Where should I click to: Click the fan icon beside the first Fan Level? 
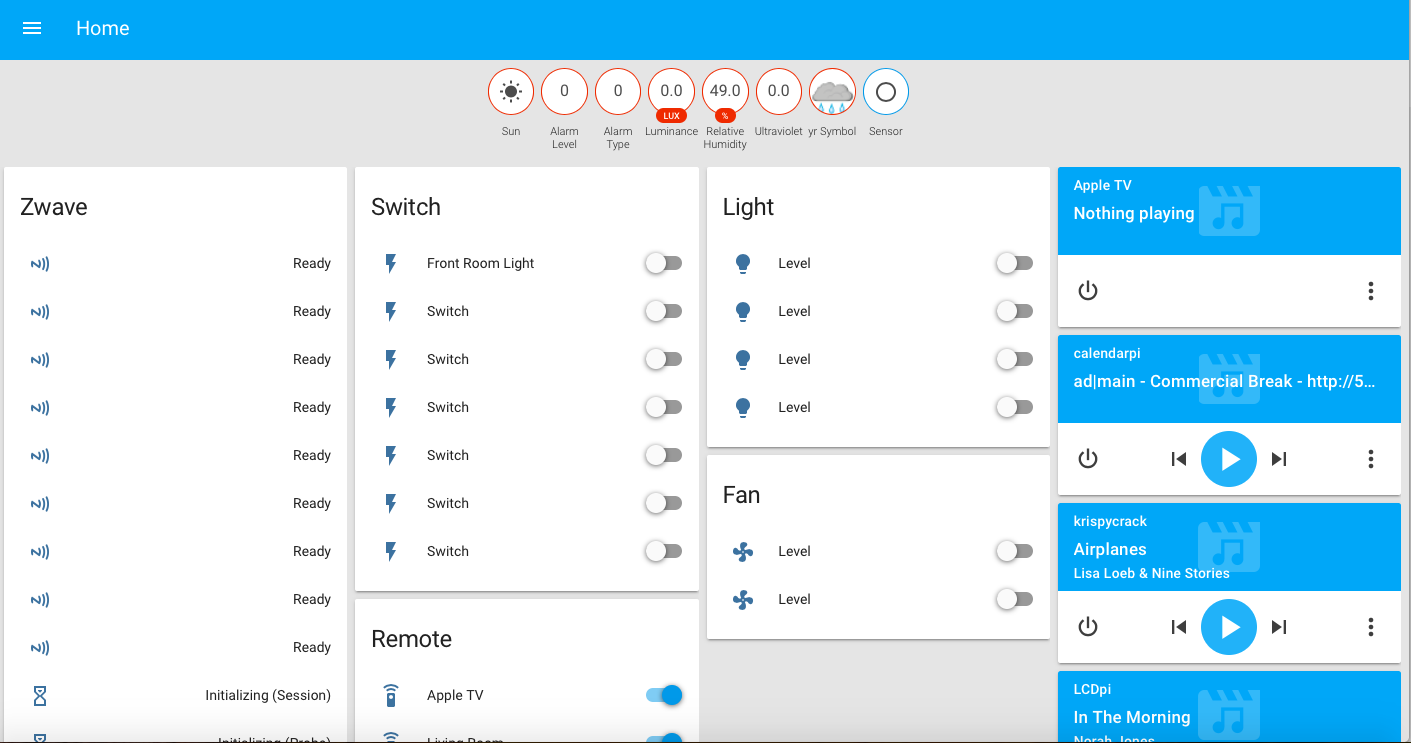743,551
